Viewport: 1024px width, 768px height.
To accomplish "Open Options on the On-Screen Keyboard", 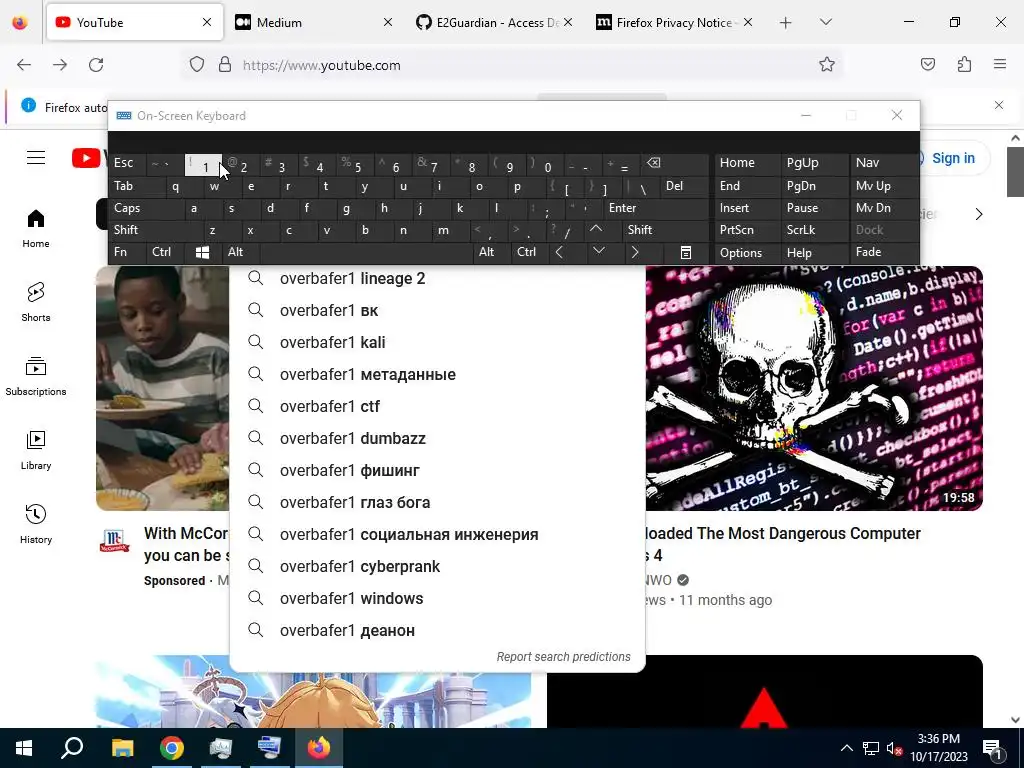I will [746, 252].
